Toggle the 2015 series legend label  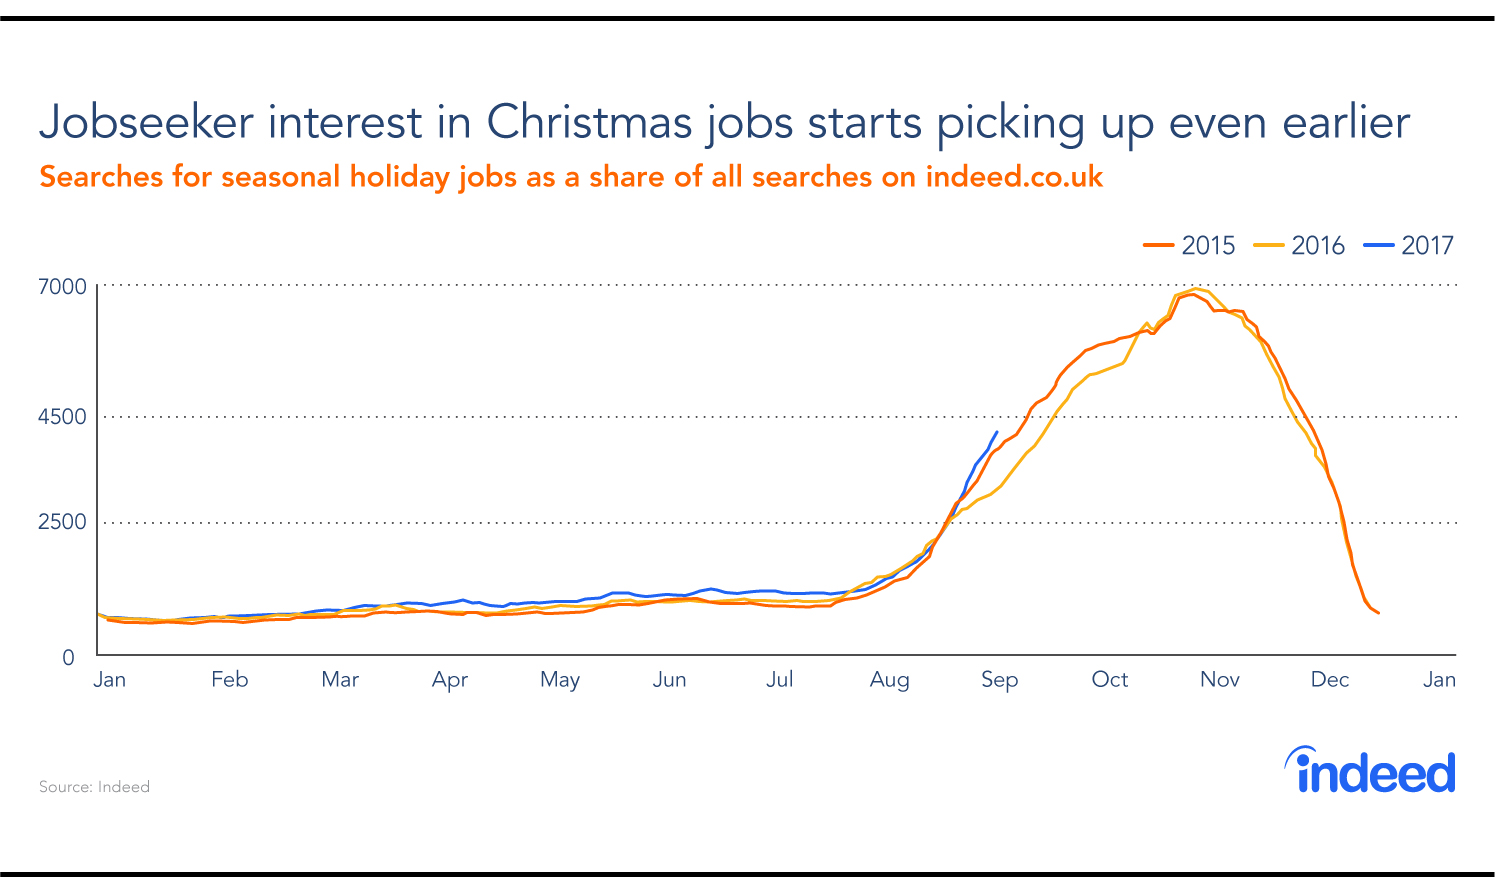(1208, 245)
